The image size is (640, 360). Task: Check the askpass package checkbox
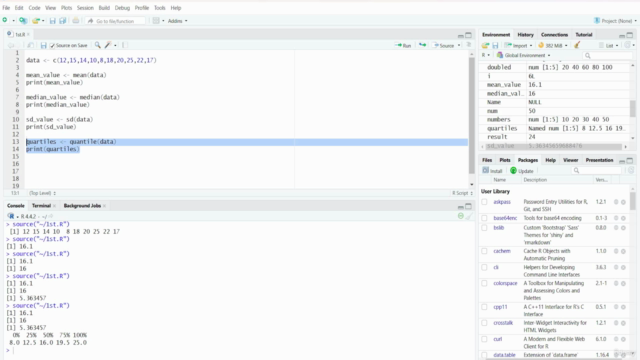tap(484, 202)
